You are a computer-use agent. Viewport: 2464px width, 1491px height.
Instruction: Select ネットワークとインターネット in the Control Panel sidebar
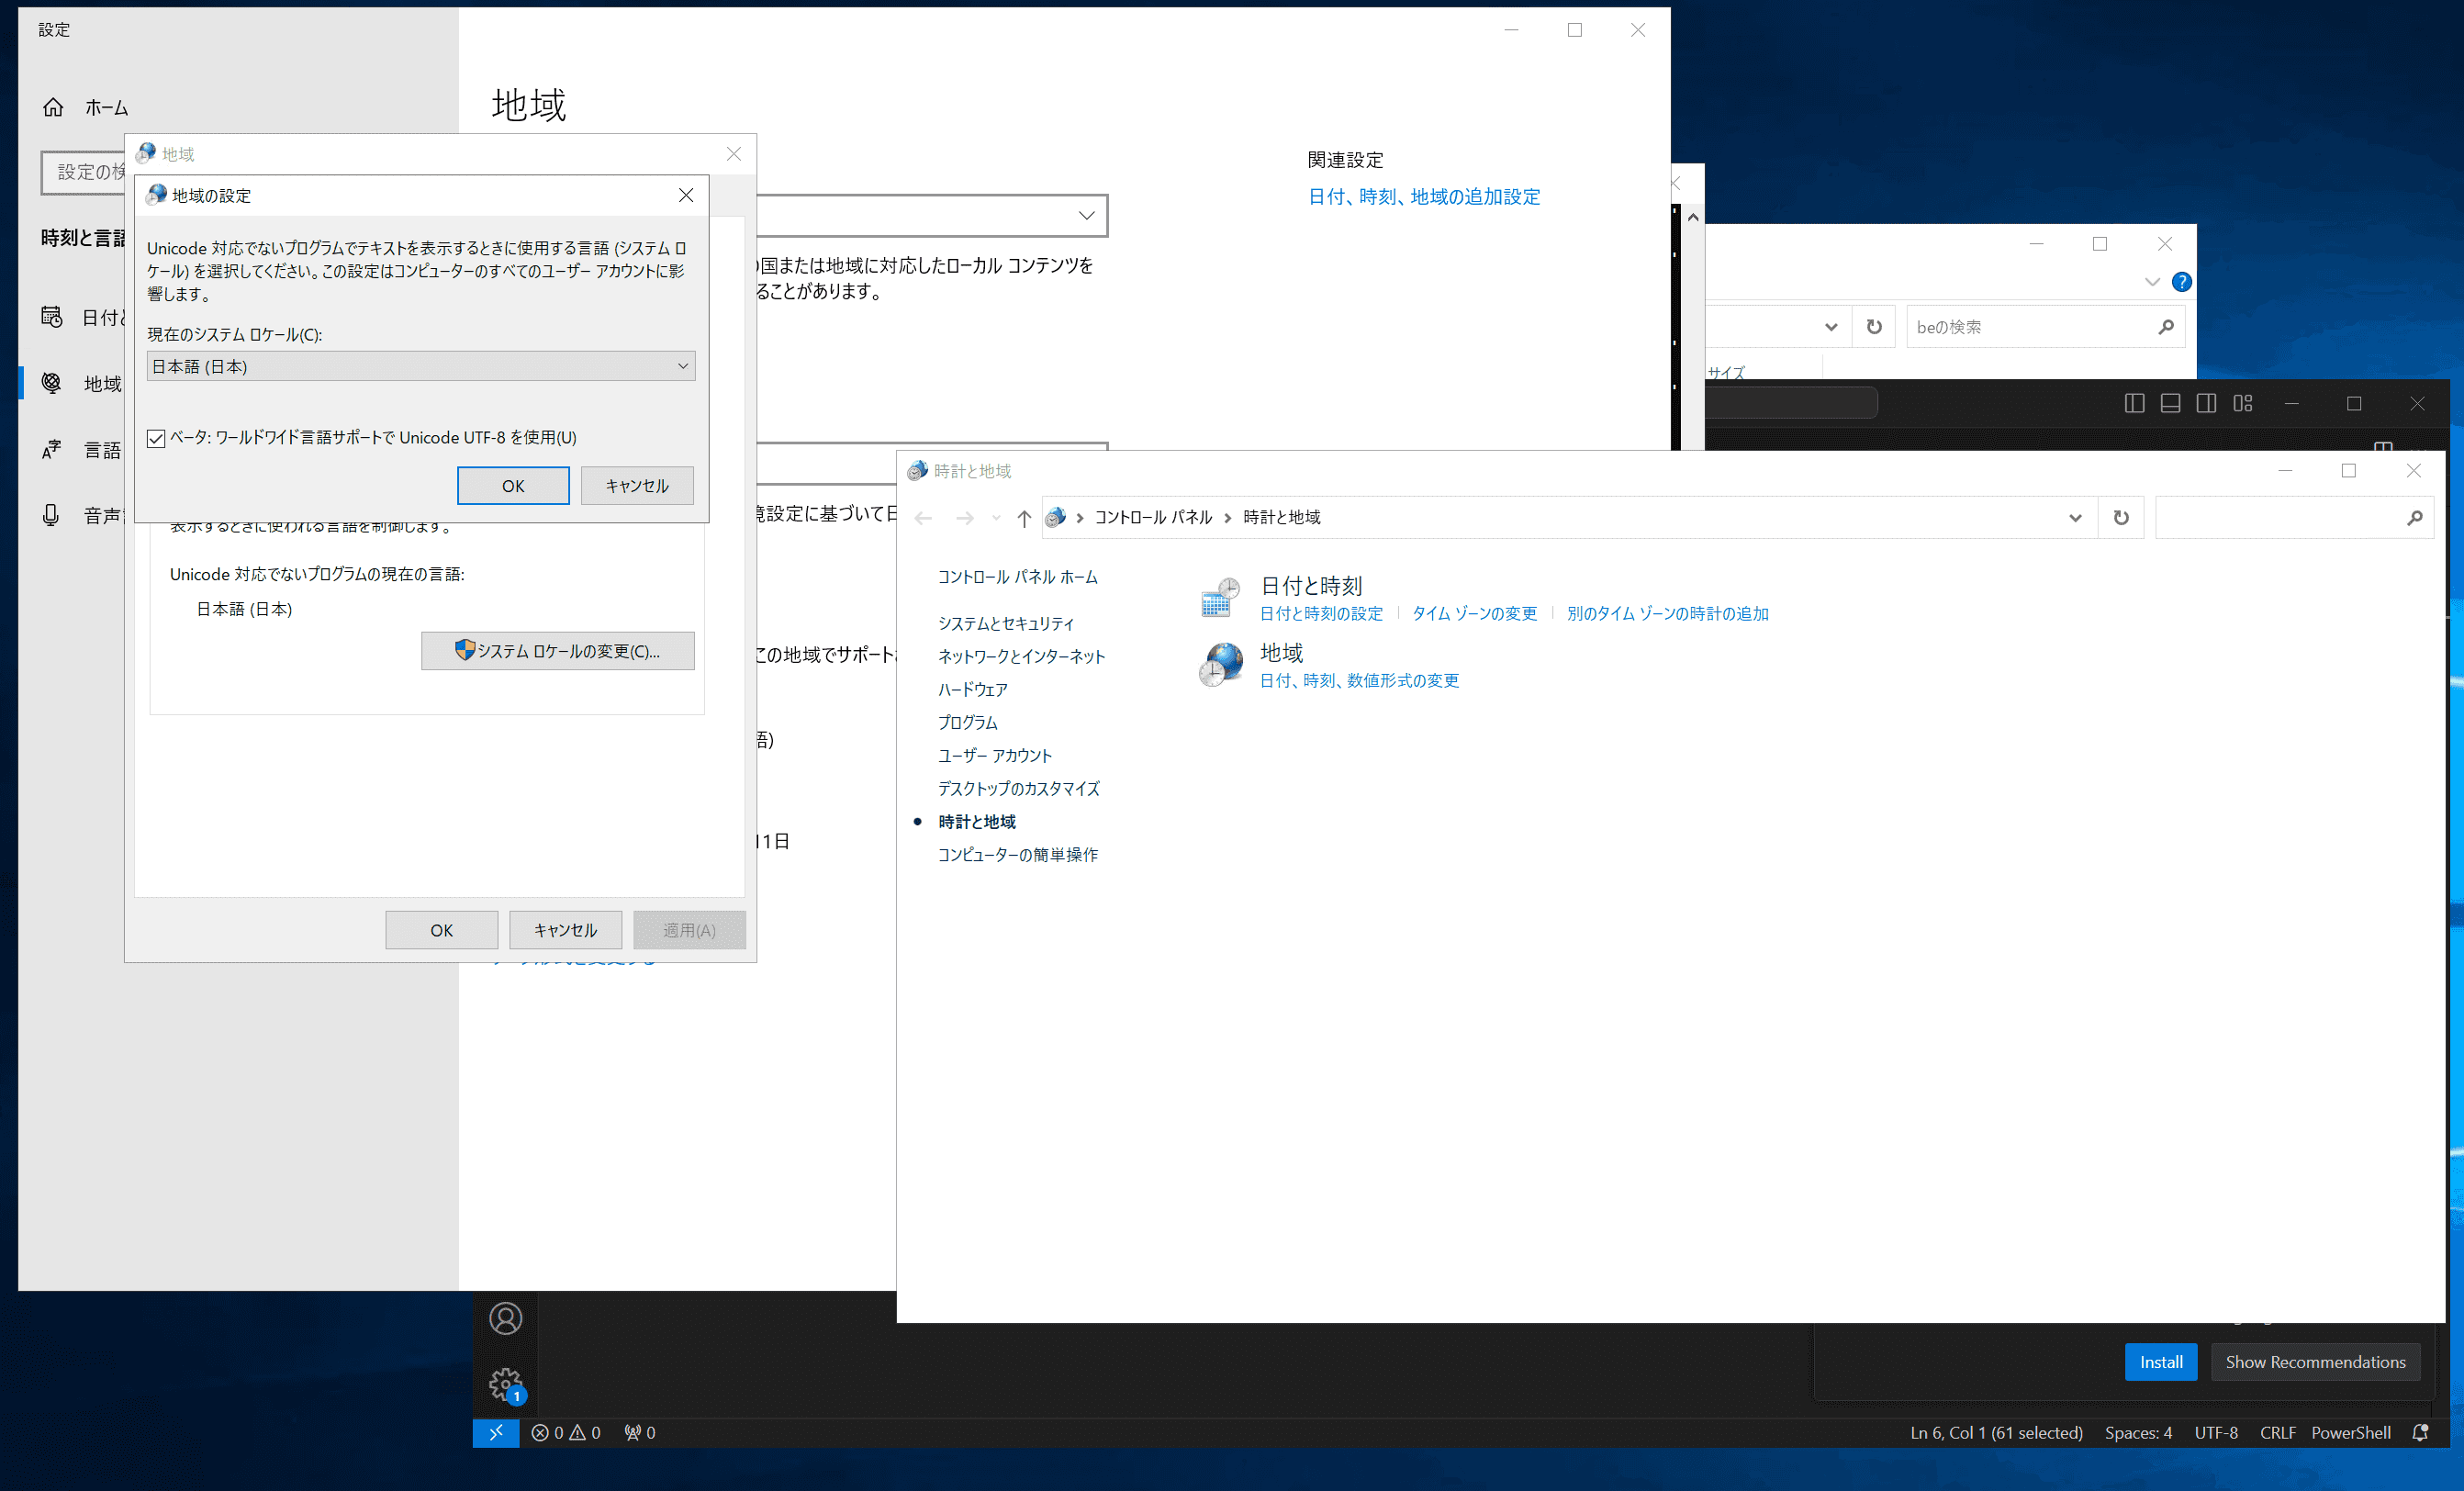[1021, 656]
